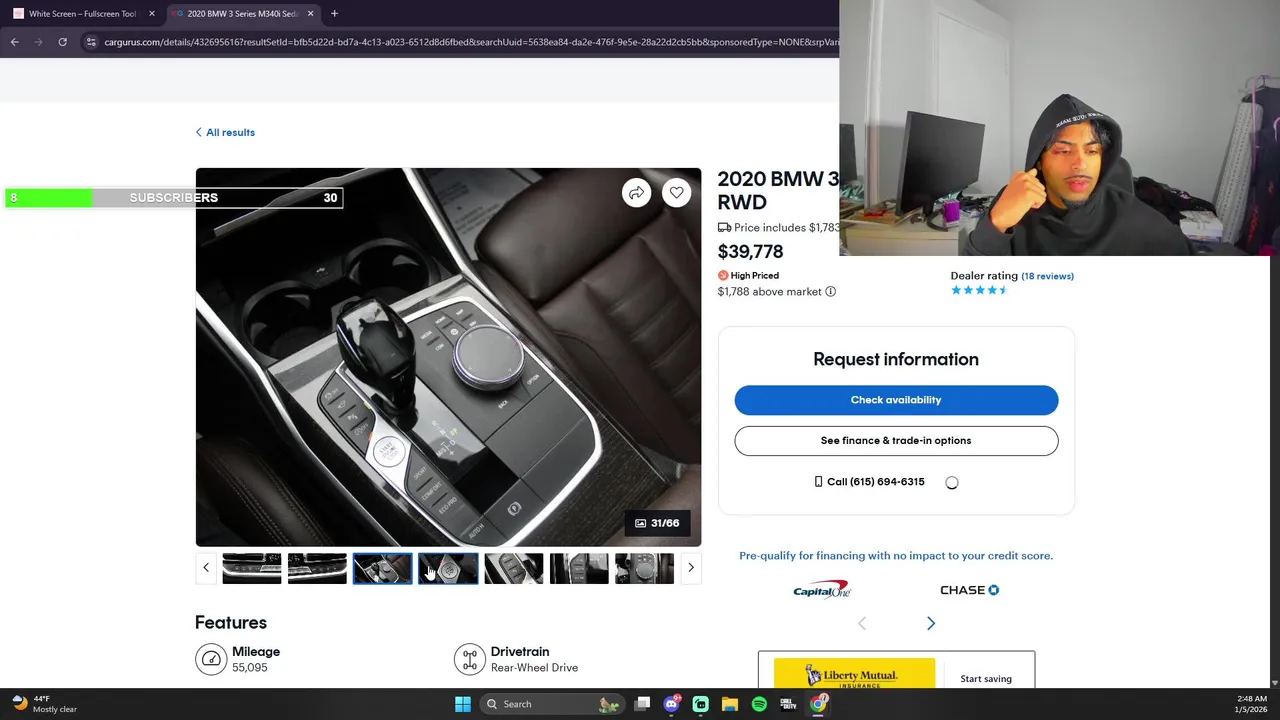Screen dimensions: 1280x720
Task: Show next gallery thumbnails
Action: click(690, 567)
